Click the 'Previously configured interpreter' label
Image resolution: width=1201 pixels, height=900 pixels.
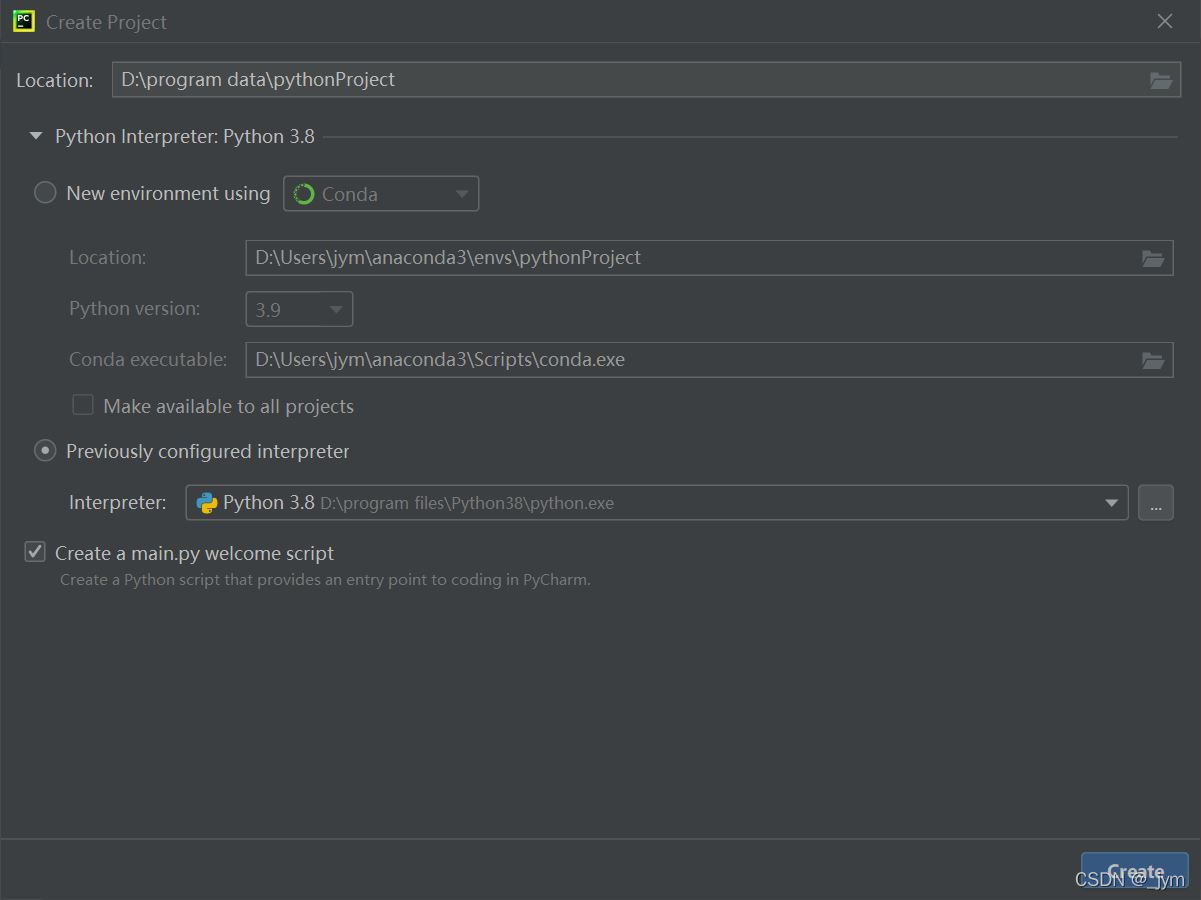(x=208, y=452)
